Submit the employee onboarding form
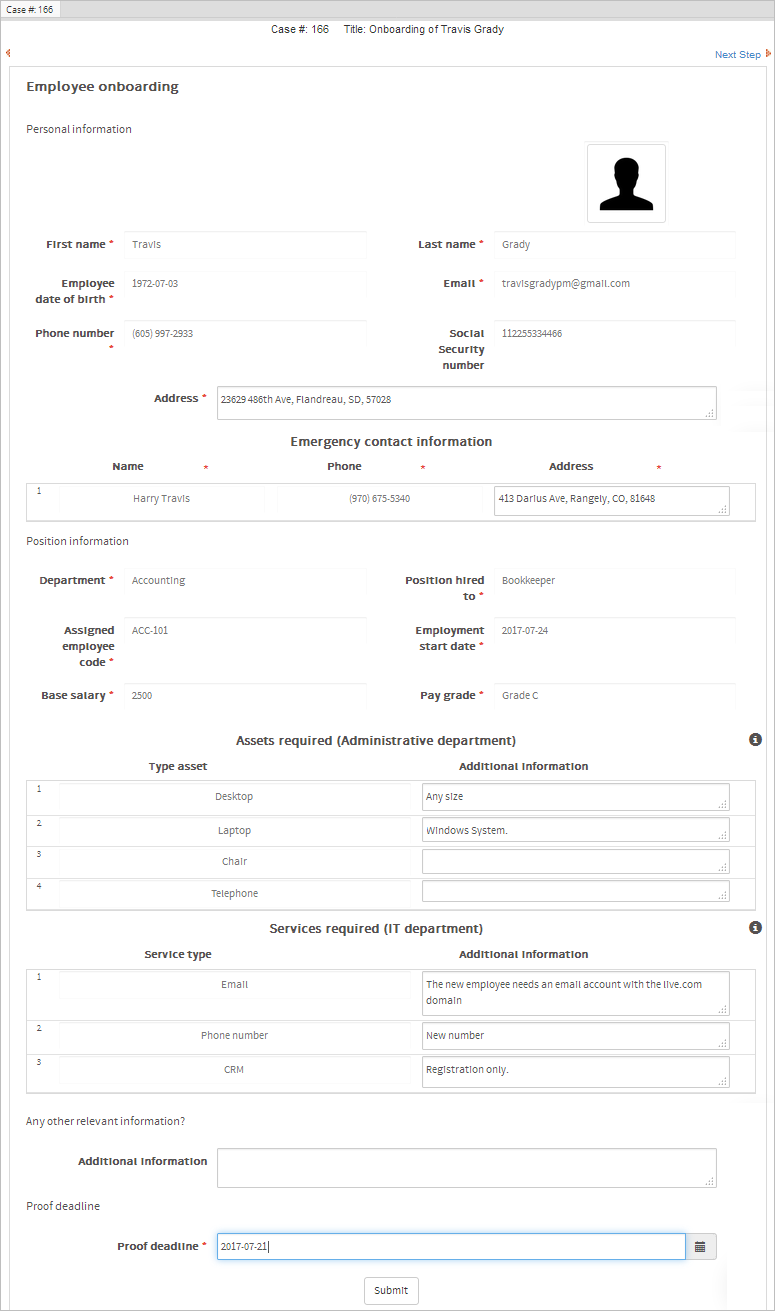This screenshot has height=1311, width=775. tap(391, 1290)
